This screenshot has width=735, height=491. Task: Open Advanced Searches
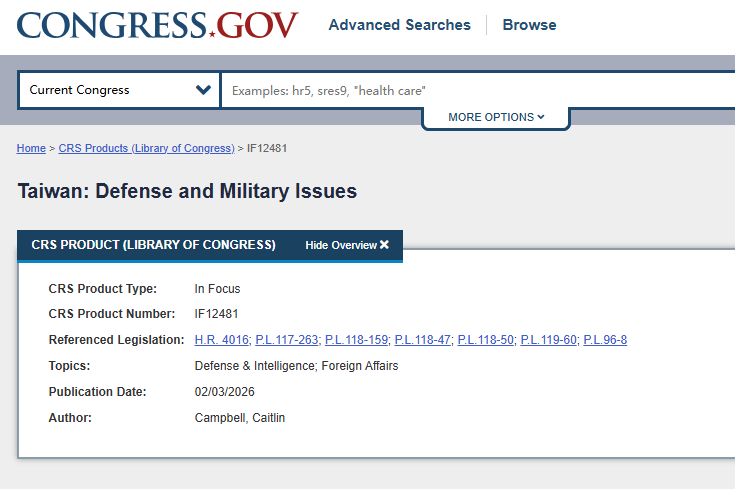[x=399, y=25]
